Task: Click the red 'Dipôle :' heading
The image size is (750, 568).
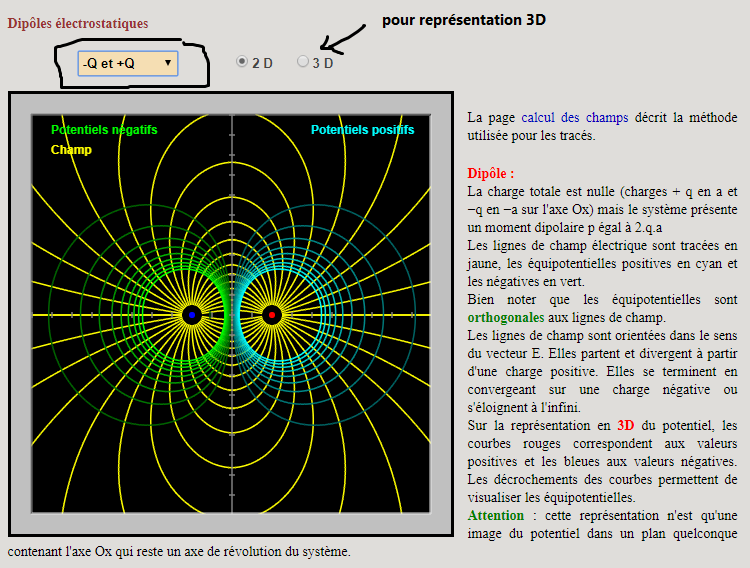Action: [491, 173]
